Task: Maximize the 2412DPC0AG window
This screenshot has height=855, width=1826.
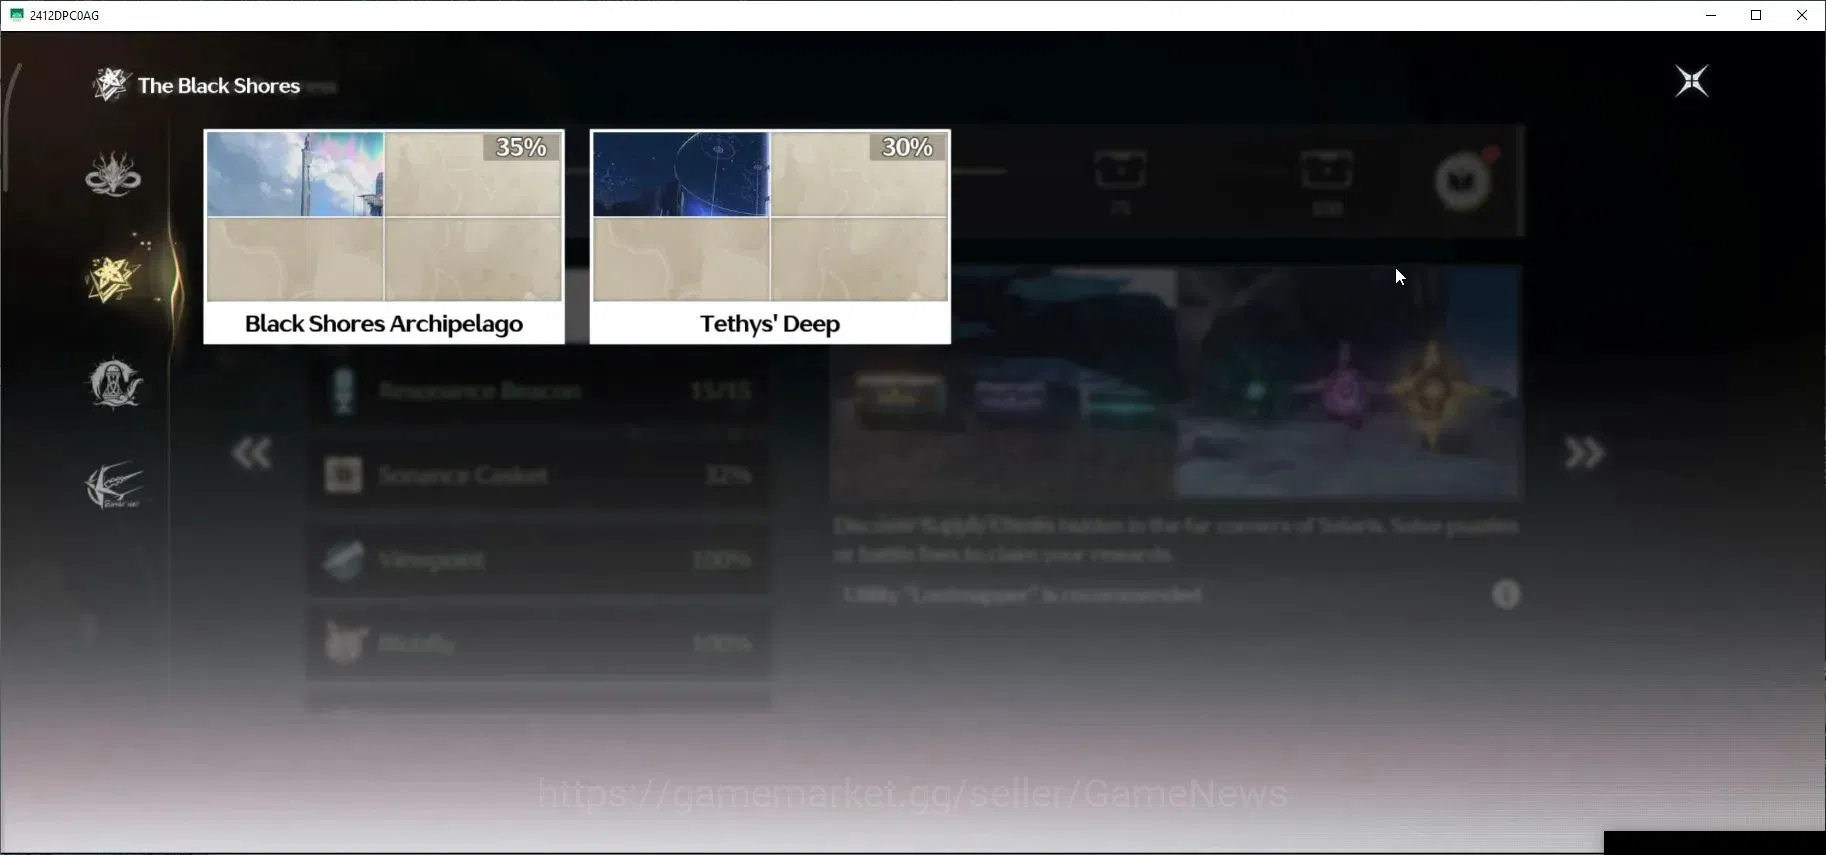Action: click(1756, 15)
